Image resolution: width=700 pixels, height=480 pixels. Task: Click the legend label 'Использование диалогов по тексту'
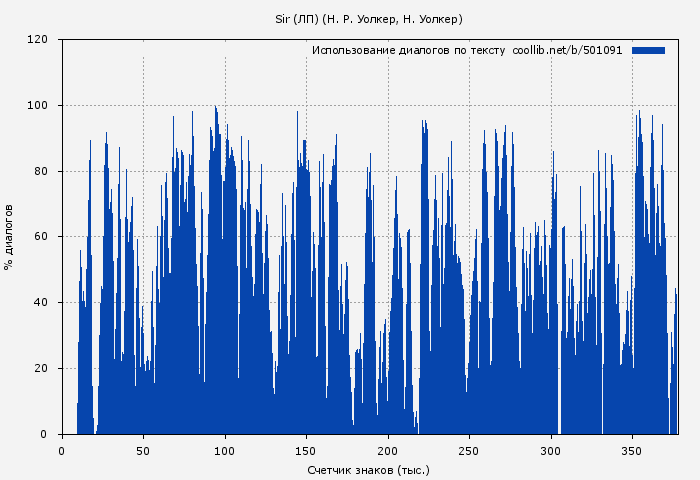408,50
